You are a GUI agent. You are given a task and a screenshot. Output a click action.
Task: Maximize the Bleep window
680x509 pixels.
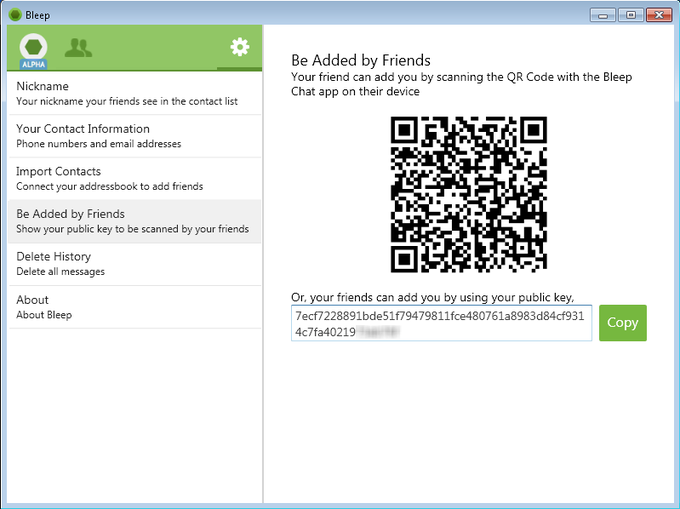(x=631, y=15)
